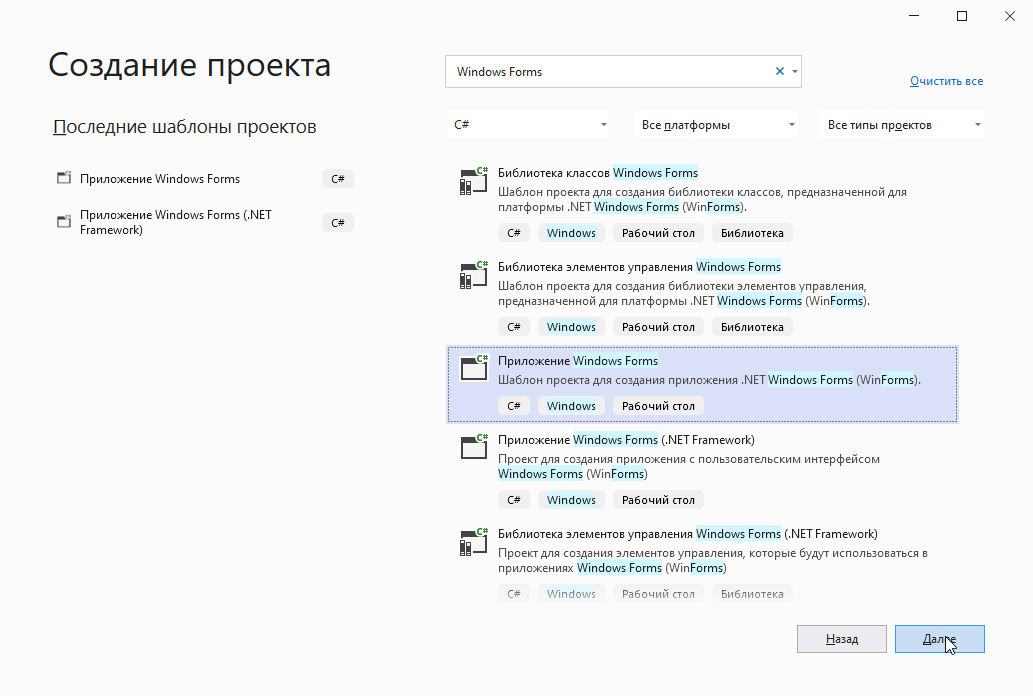Viewport: 1033px width, 696px height.
Task: Click recent .NET Framework template icon
Action: click(x=64, y=222)
